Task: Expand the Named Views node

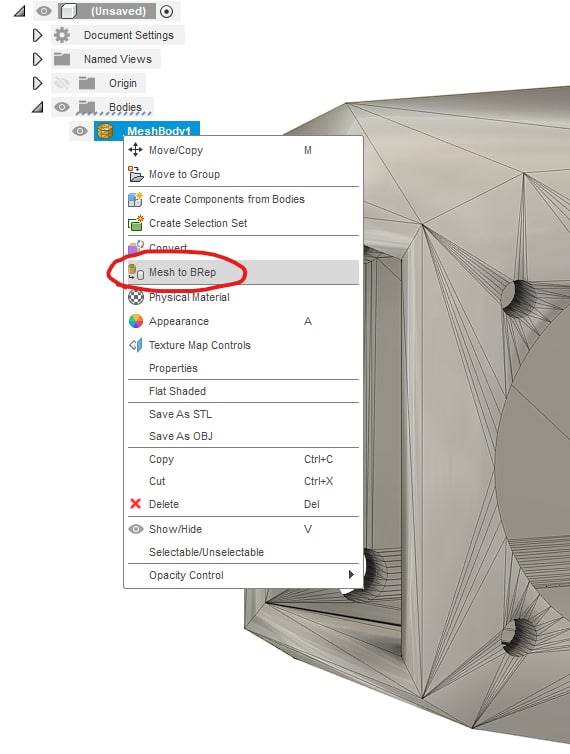Action: pyautogui.click(x=37, y=59)
